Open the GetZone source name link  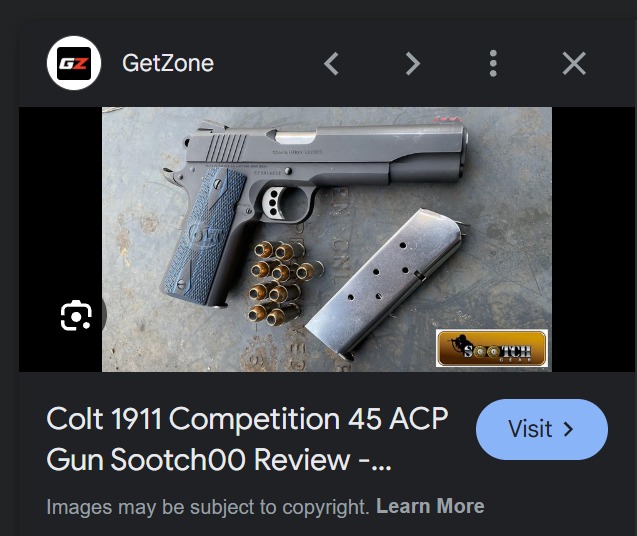168,63
